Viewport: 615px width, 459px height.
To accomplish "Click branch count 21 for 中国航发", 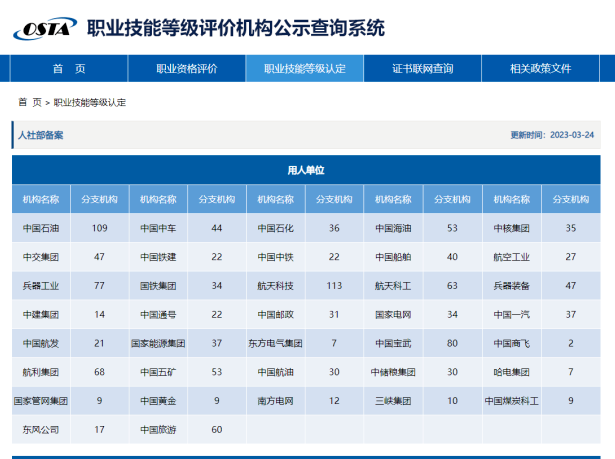I will click(99, 343).
